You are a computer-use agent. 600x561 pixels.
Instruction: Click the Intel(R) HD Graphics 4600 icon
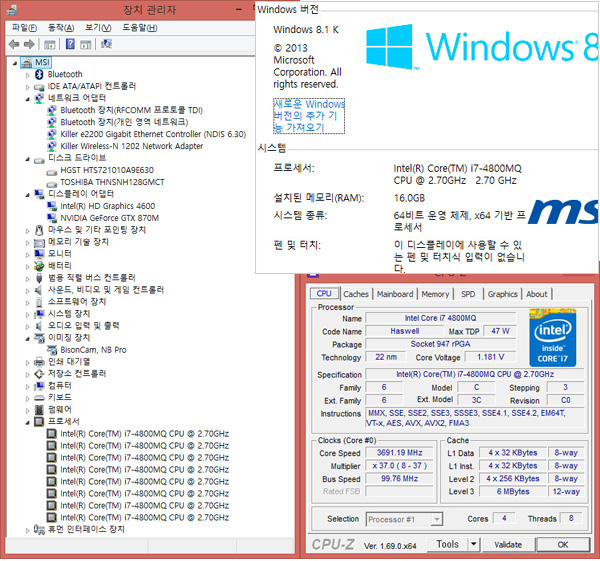pos(52,206)
